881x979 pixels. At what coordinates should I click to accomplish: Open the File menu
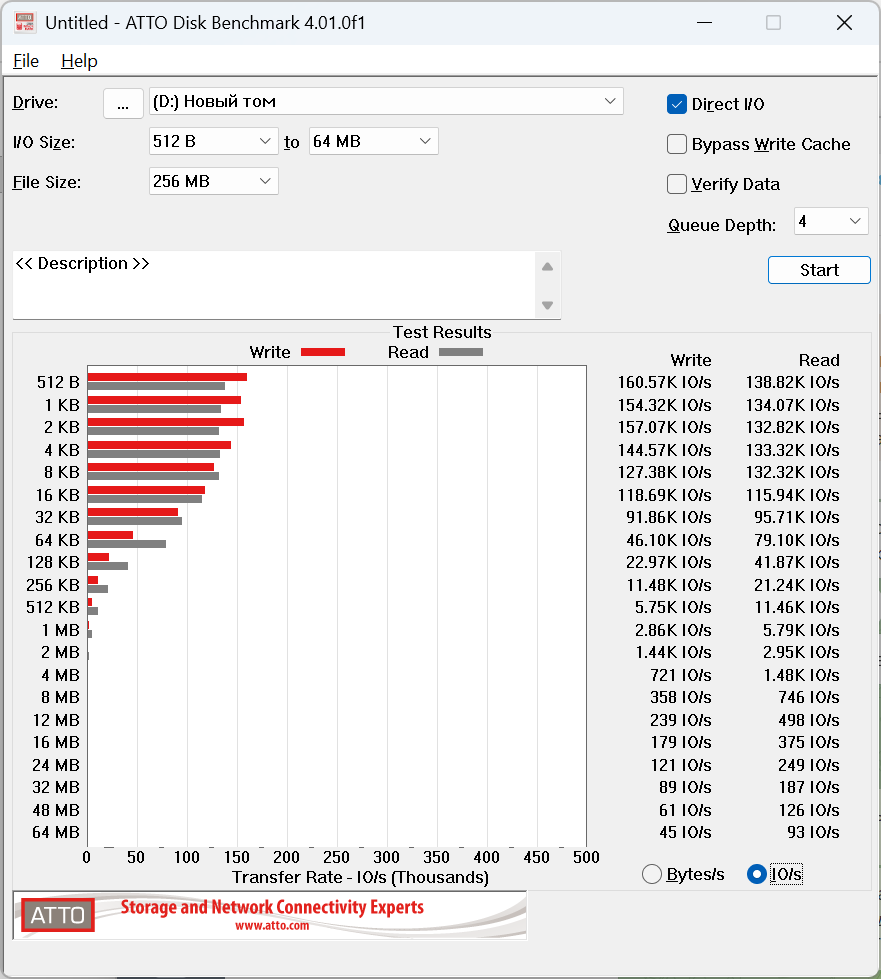(x=26, y=61)
